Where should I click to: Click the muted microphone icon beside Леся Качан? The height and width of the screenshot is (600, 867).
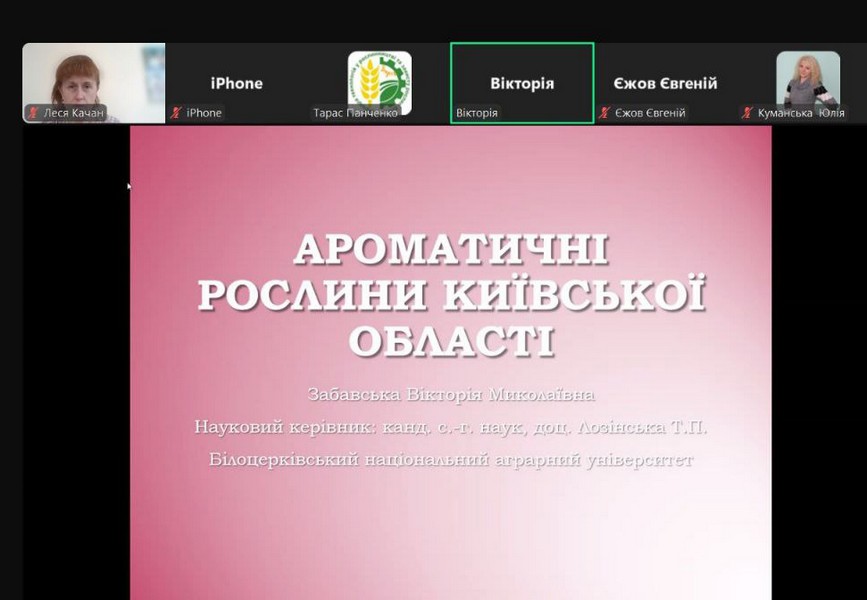[x=33, y=113]
